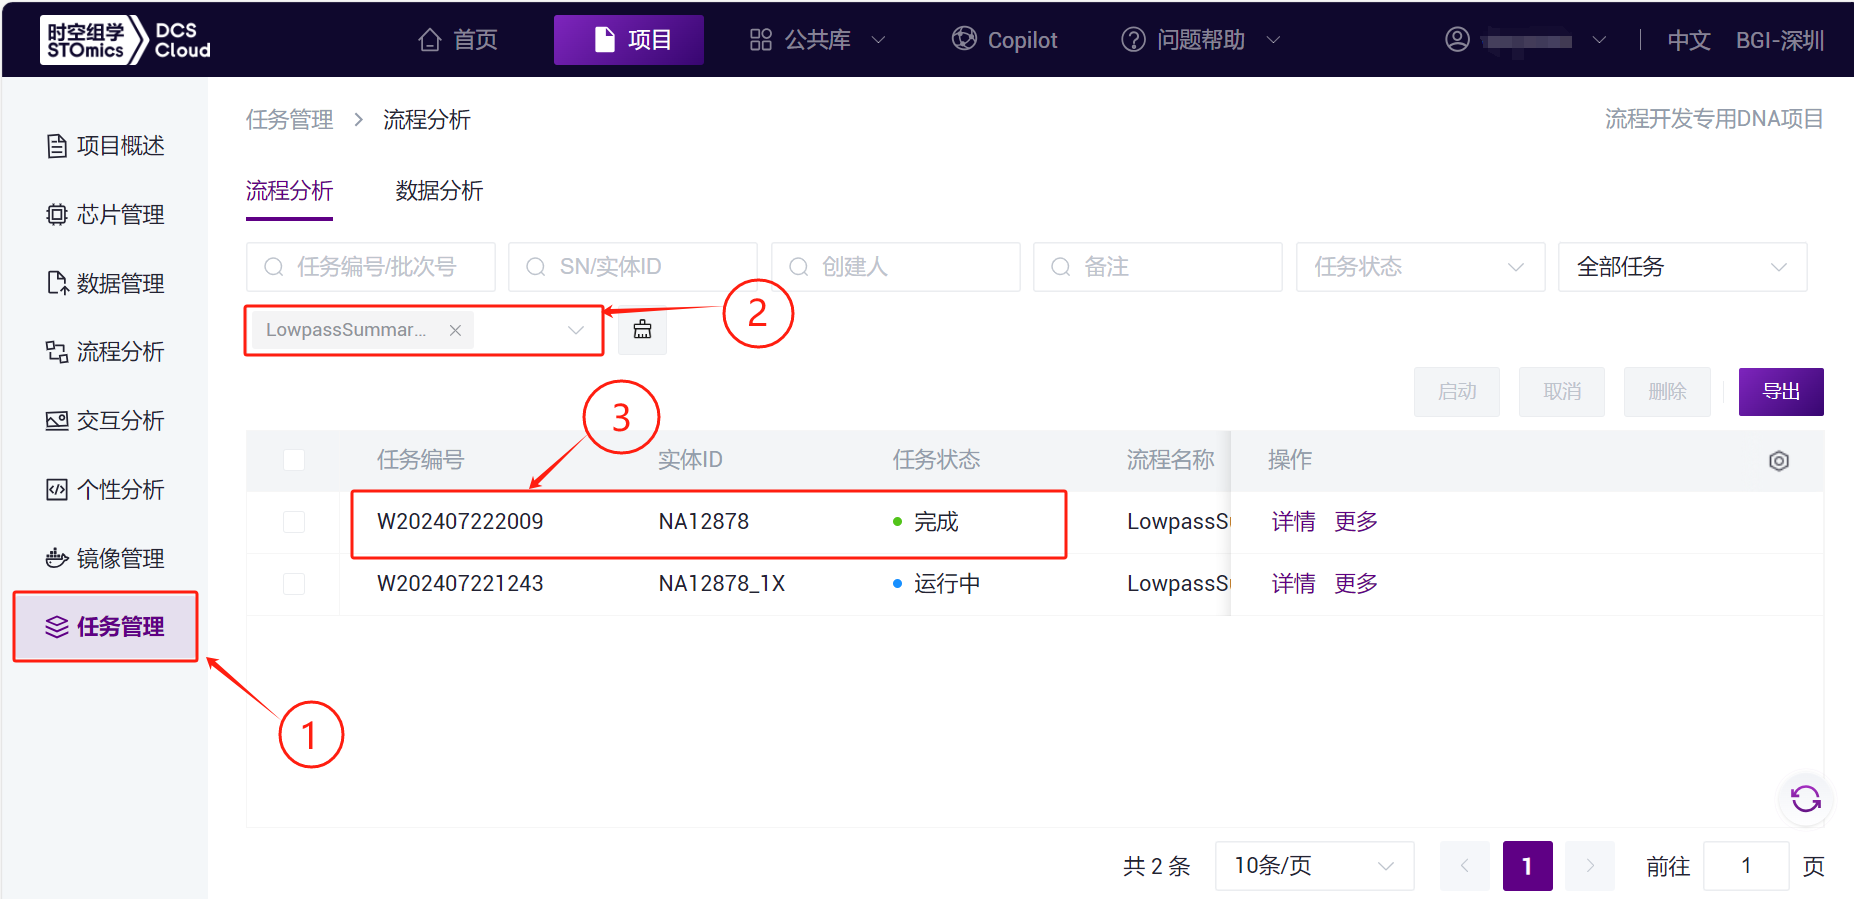Check the box for task W202407222009
1854x899 pixels.
(294, 522)
